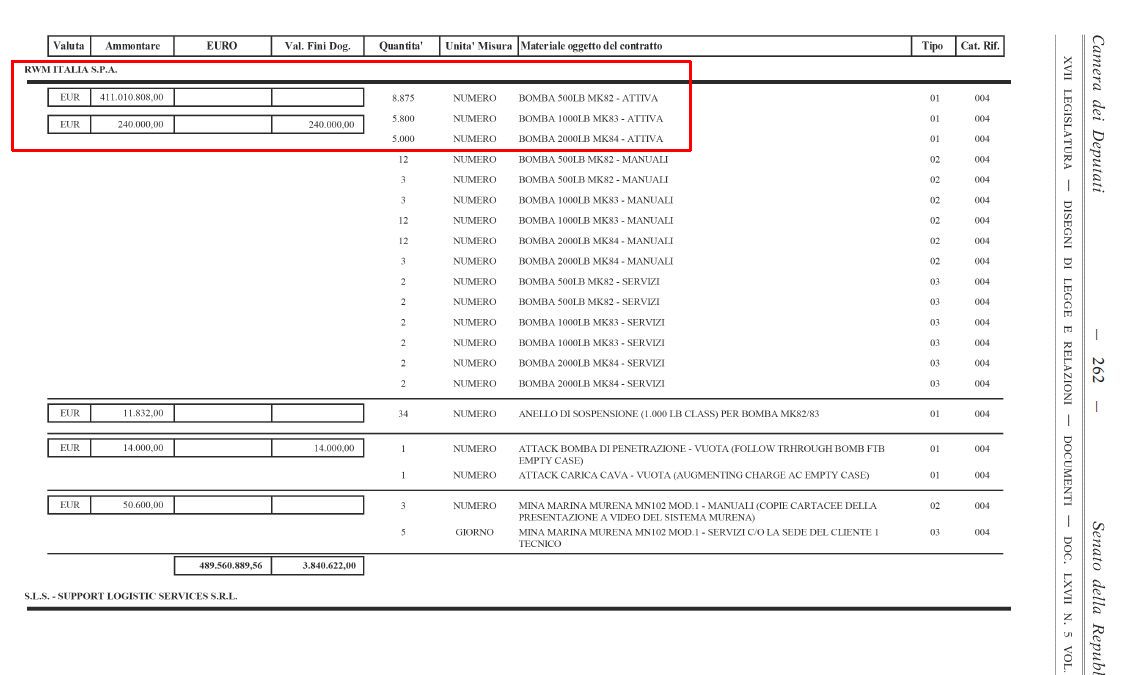Select 'BOMBA 1000LB MK83 - ATTIVA'
The image size is (1125, 675).
coord(590,118)
